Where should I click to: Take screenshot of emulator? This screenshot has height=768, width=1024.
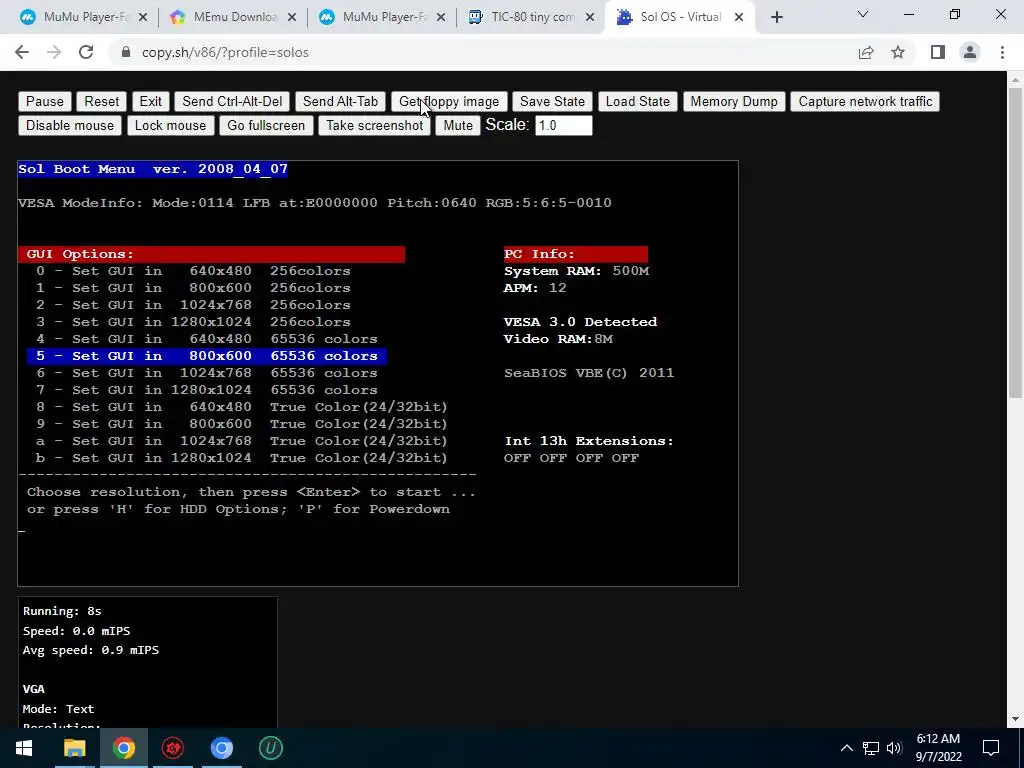coord(374,125)
